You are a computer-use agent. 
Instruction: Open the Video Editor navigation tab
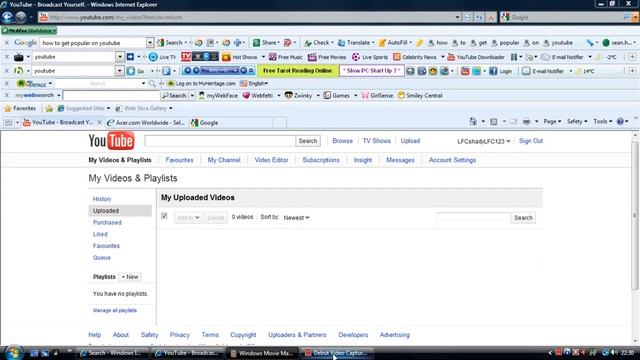[271, 160]
